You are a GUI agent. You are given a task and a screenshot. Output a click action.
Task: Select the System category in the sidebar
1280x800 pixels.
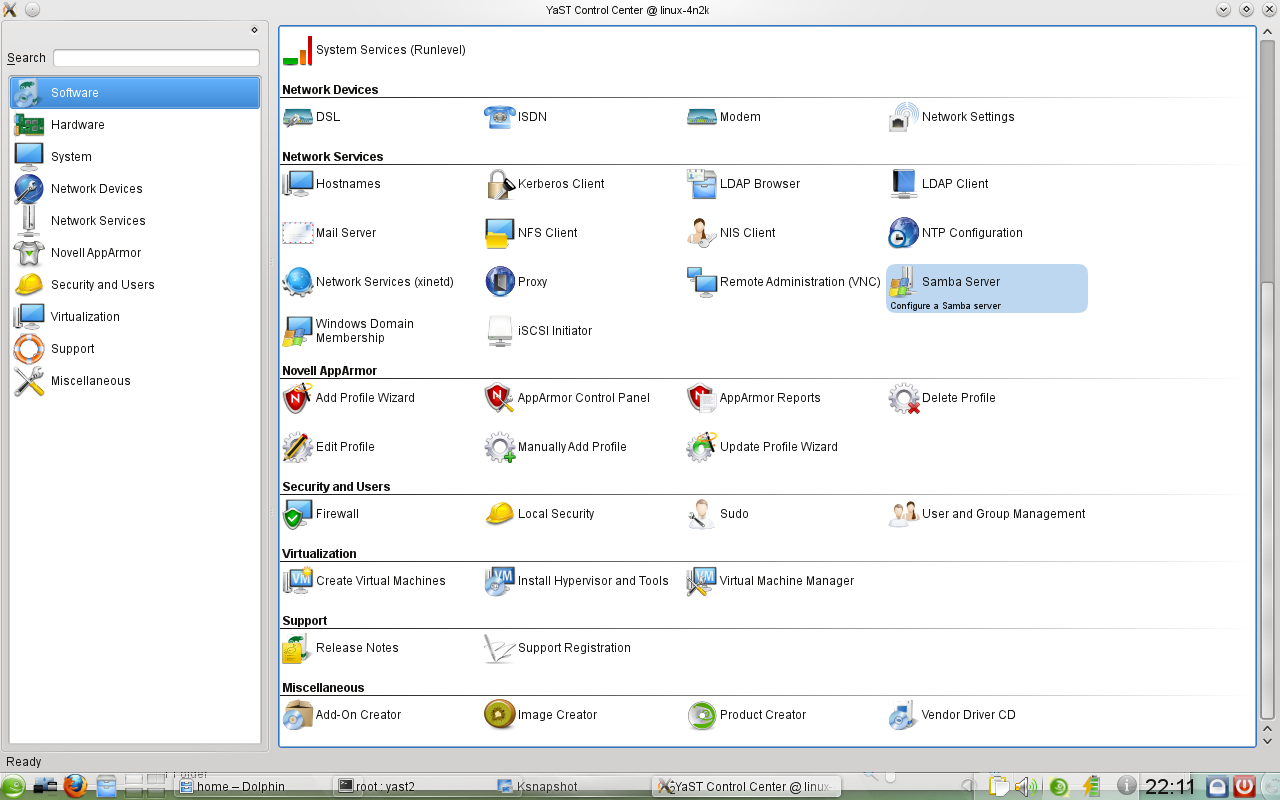(x=135, y=157)
